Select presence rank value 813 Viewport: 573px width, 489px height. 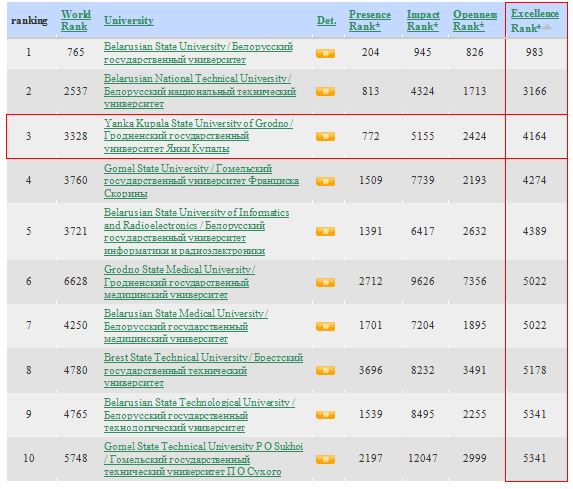point(371,91)
